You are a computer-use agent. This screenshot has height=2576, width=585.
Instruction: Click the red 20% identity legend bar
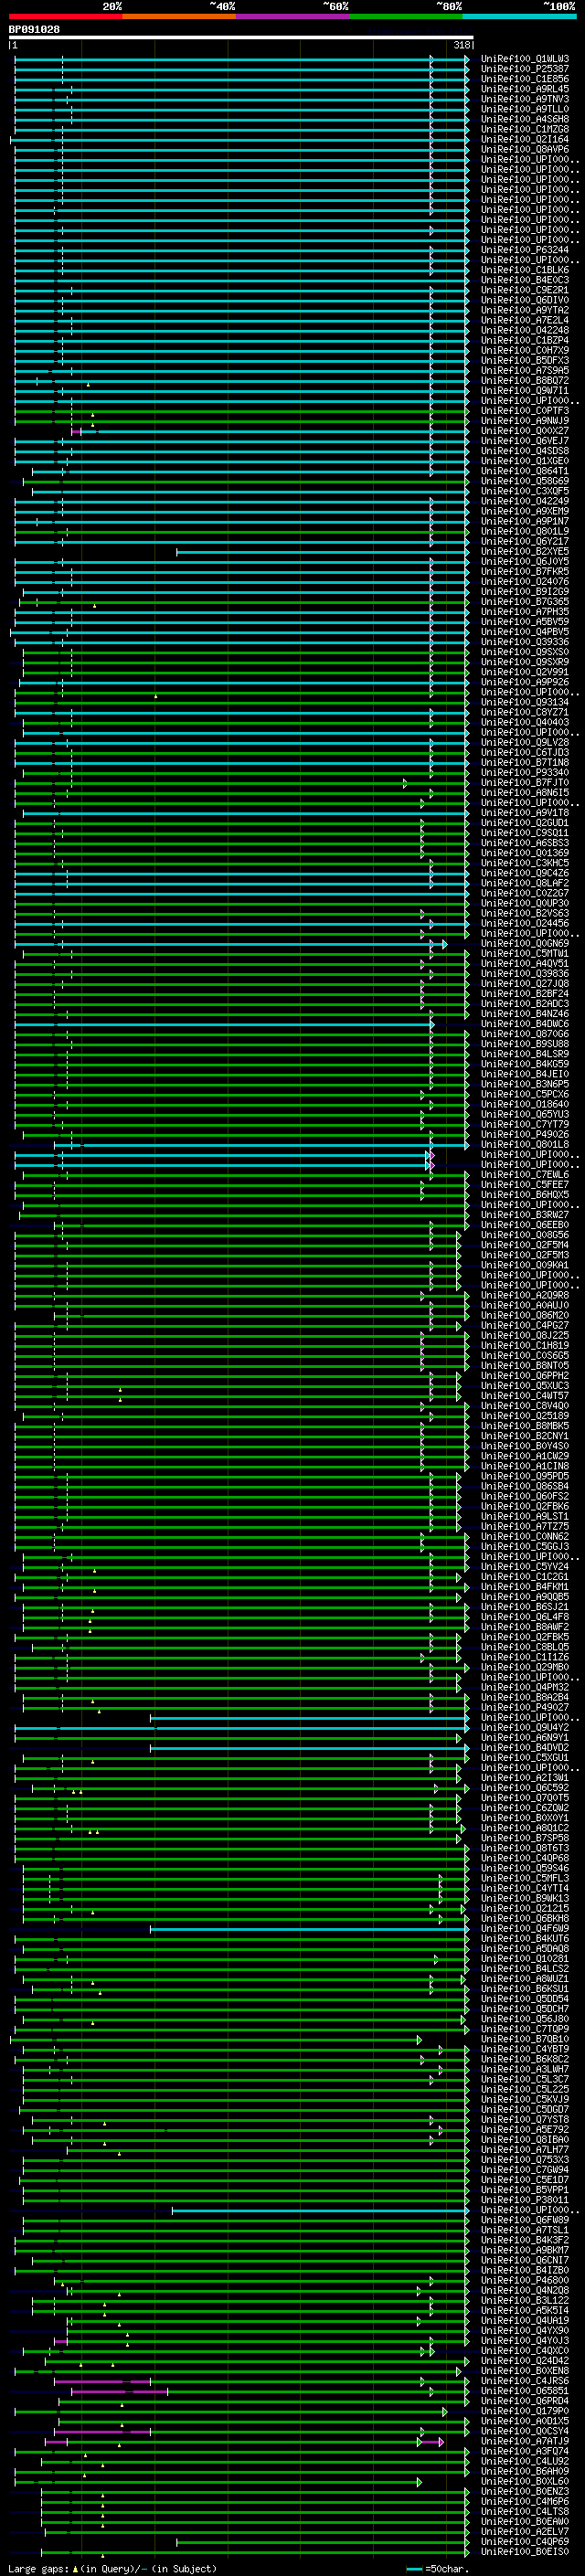tap(65, 16)
